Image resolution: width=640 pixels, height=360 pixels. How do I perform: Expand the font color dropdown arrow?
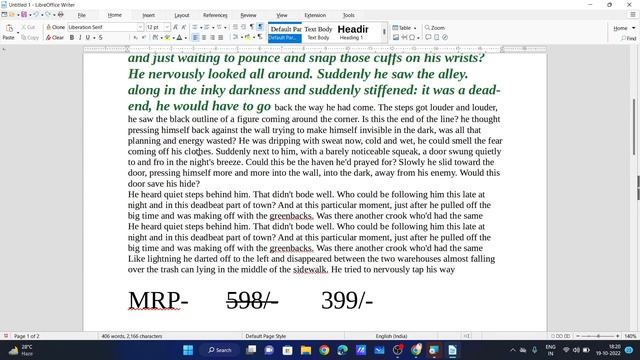(185, 38)
